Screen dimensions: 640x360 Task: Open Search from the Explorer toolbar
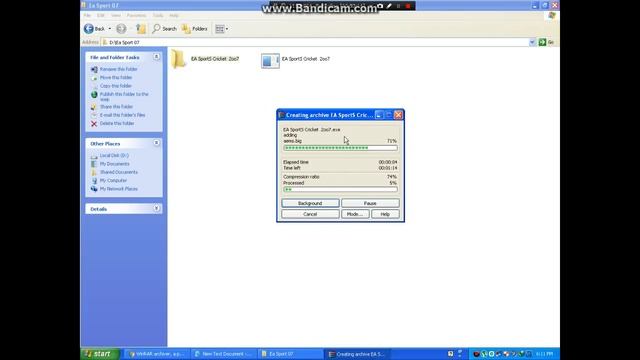(164, 29)
